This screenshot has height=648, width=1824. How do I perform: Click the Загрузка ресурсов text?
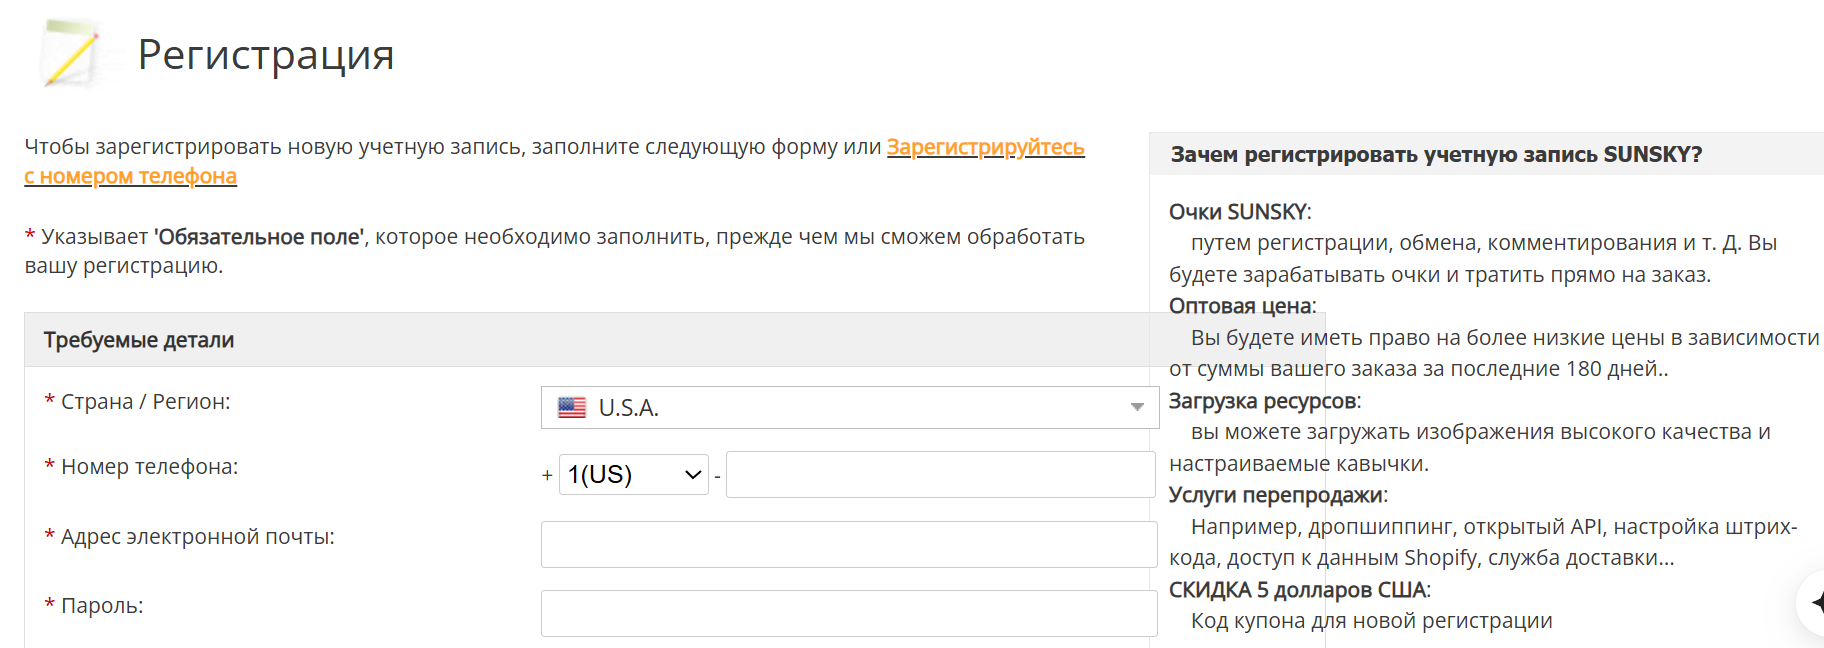1265,401
